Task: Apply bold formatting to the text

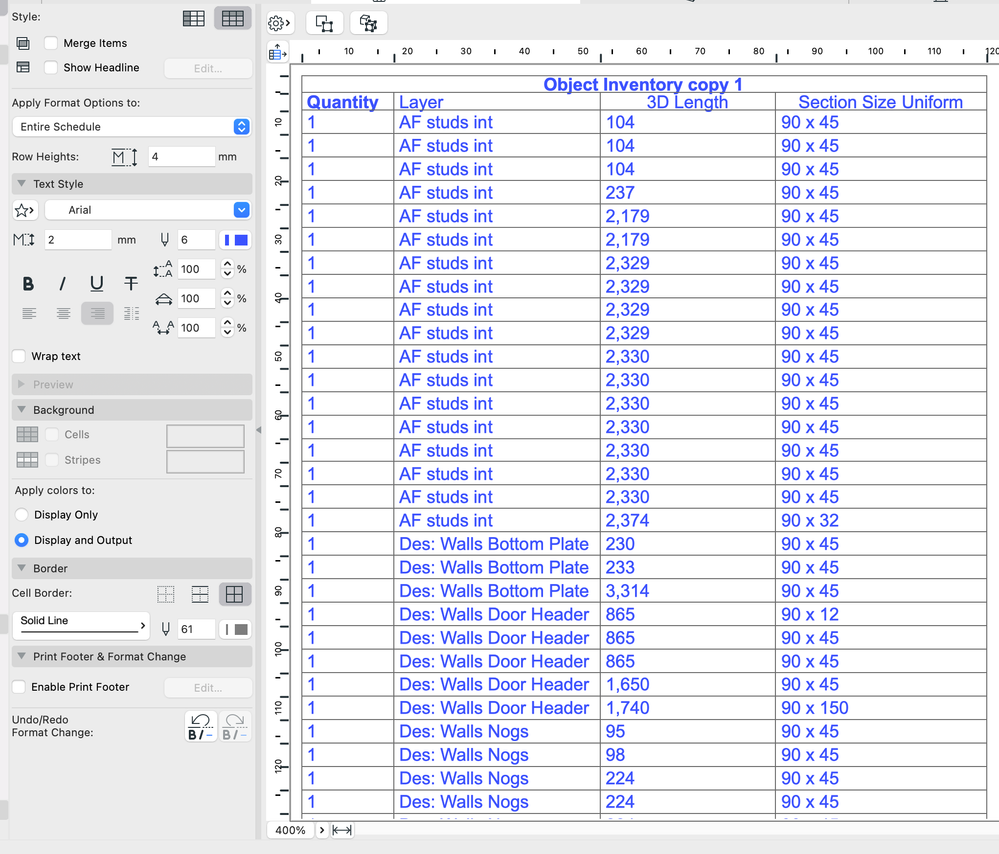Action: pyautogui.click(x=28, y=283)
